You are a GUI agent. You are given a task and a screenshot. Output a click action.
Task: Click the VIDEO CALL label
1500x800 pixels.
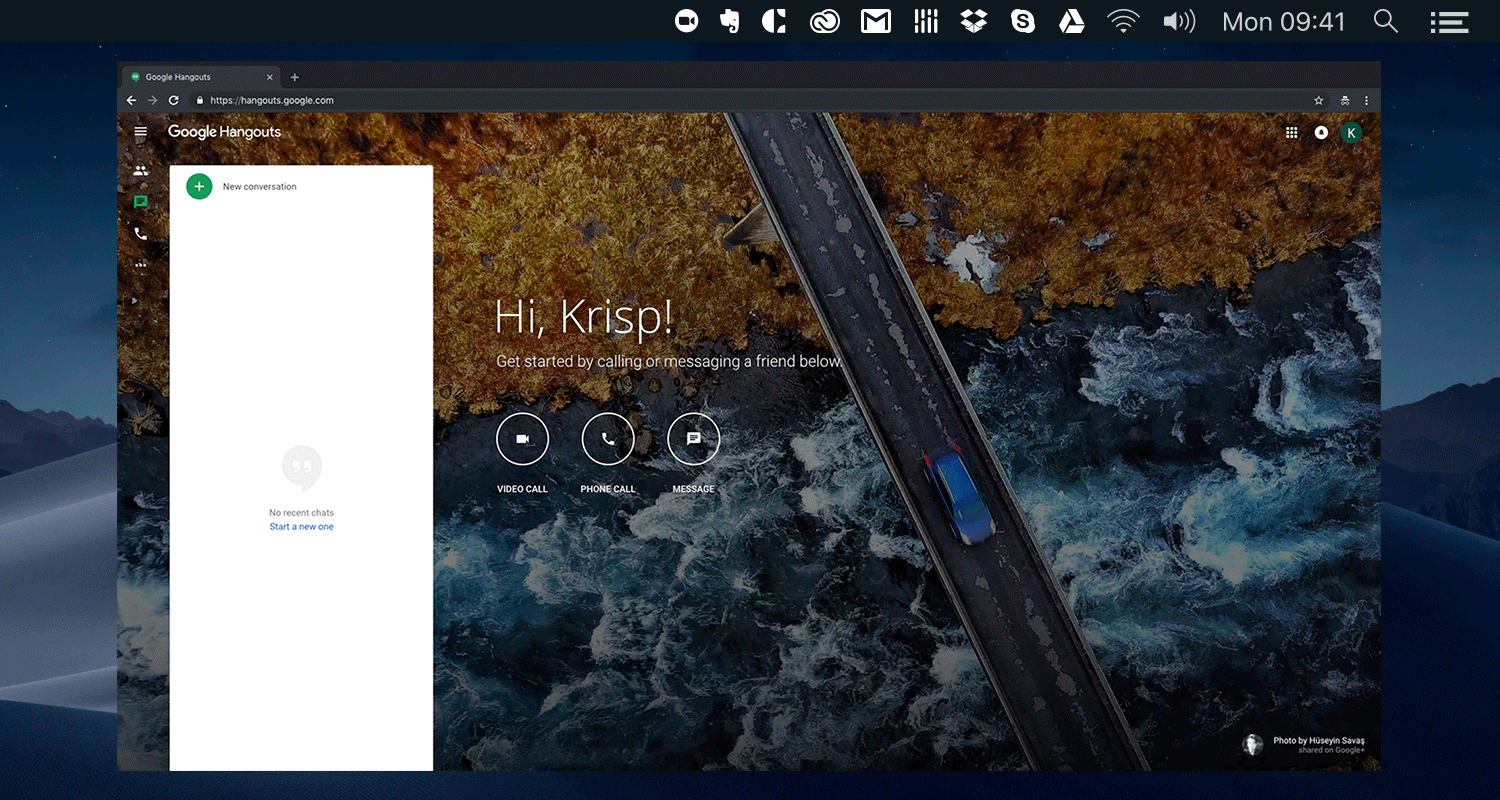coord(522,489)
